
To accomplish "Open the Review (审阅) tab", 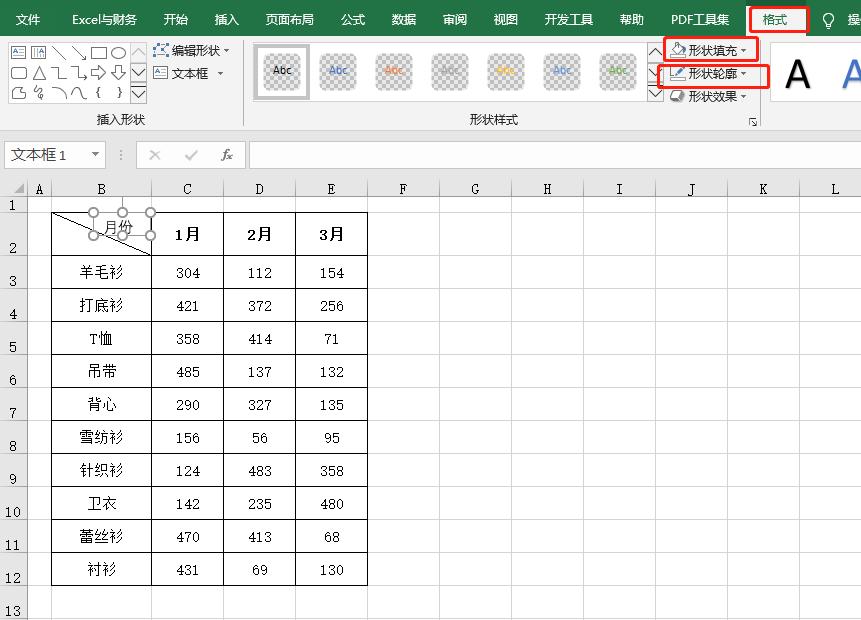I will [x=455, y=20].
